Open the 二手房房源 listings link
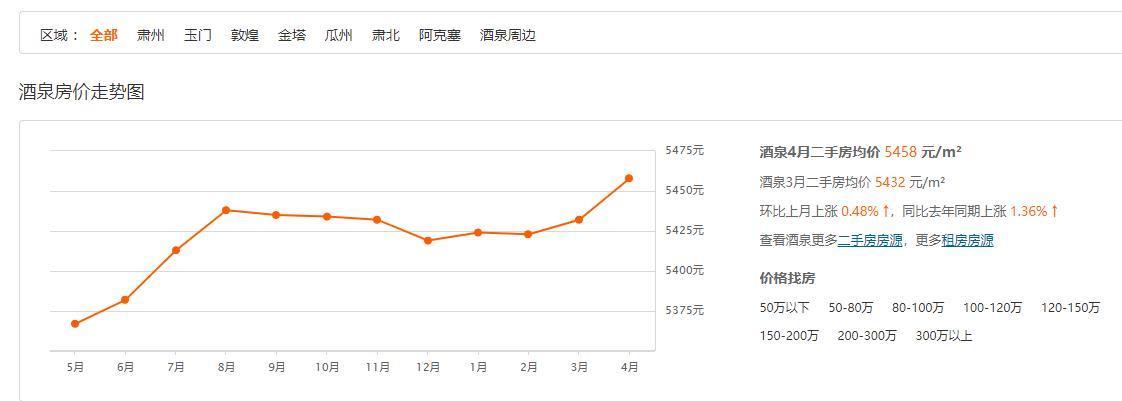The image size is (1122, 401). (x=870, y=241)
